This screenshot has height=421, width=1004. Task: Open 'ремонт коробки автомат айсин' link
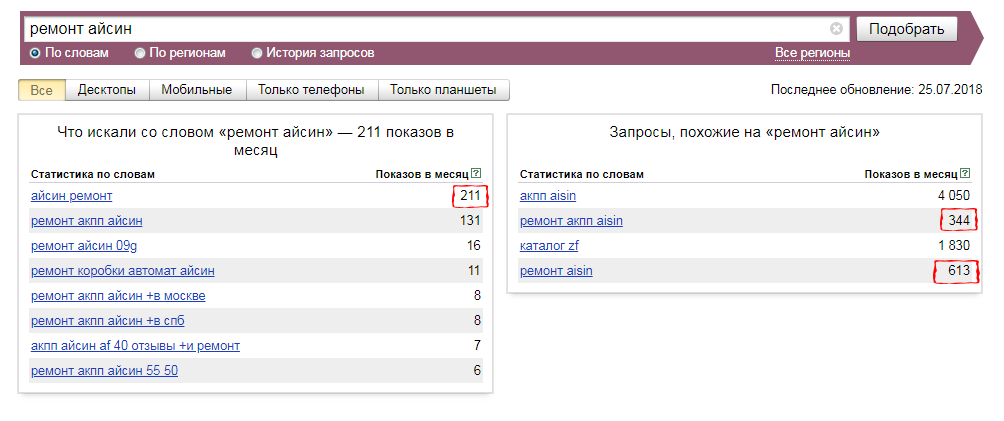pos(122,271)
